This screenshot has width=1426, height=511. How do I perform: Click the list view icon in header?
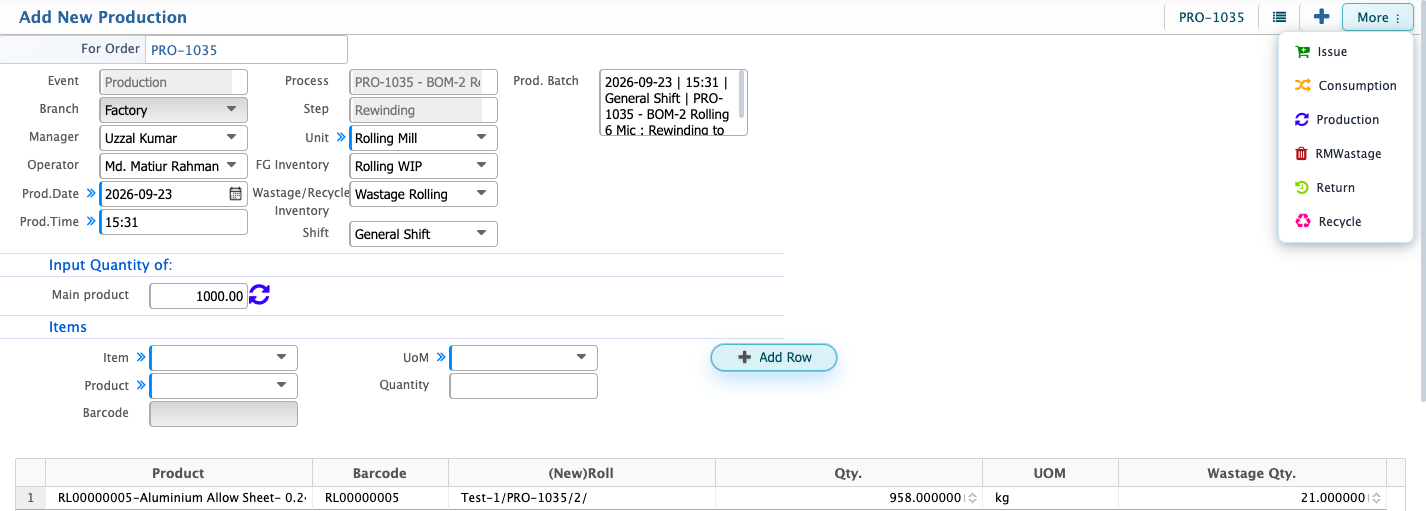click(x=1279, y=17)
